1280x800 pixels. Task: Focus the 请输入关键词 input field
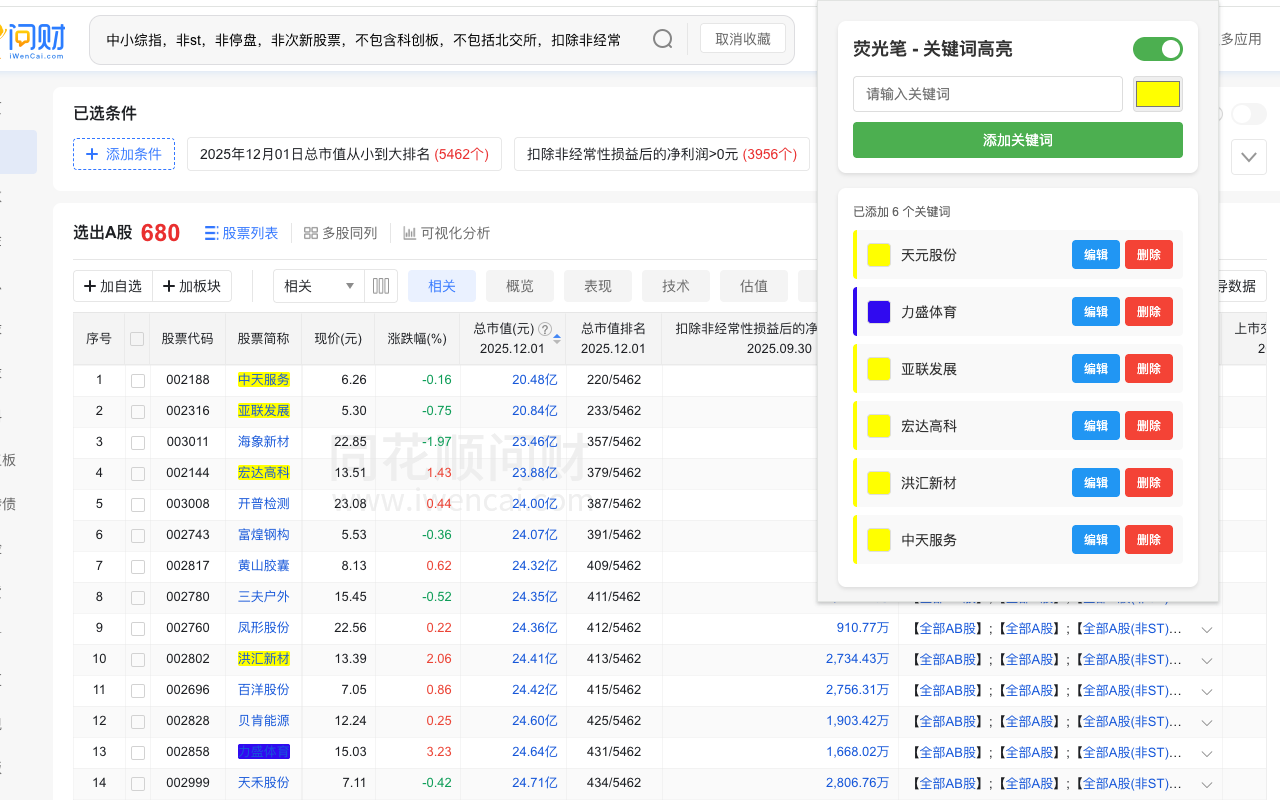(988, 94)
